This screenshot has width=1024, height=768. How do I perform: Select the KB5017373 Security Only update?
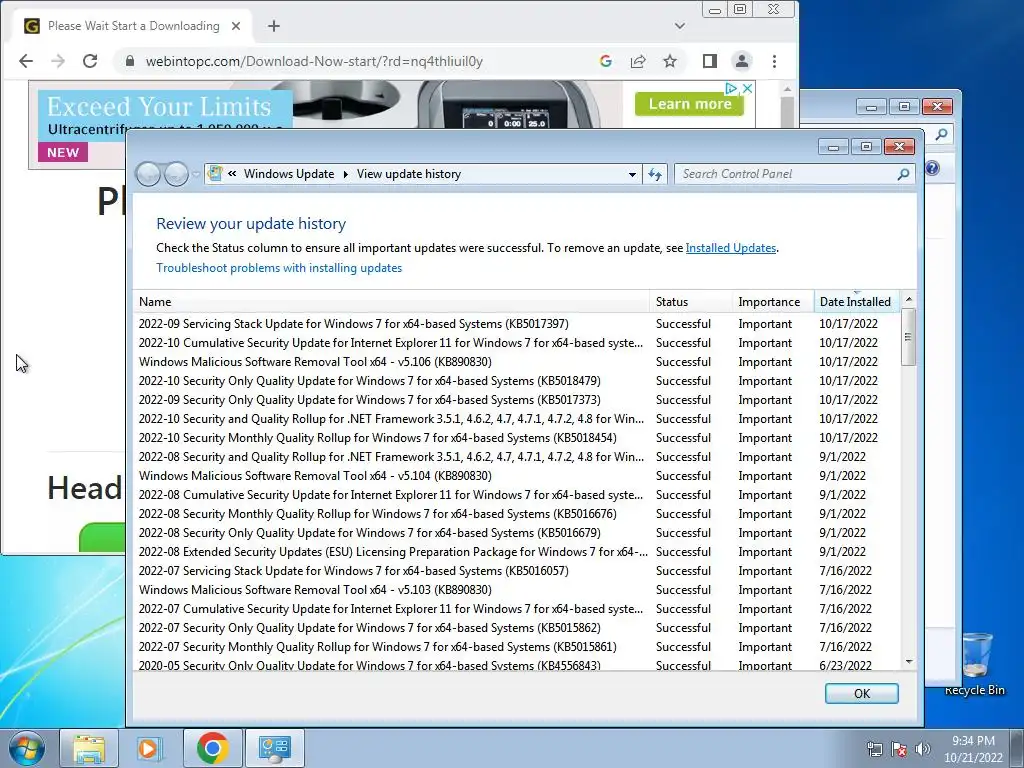(x=516, y=400)
